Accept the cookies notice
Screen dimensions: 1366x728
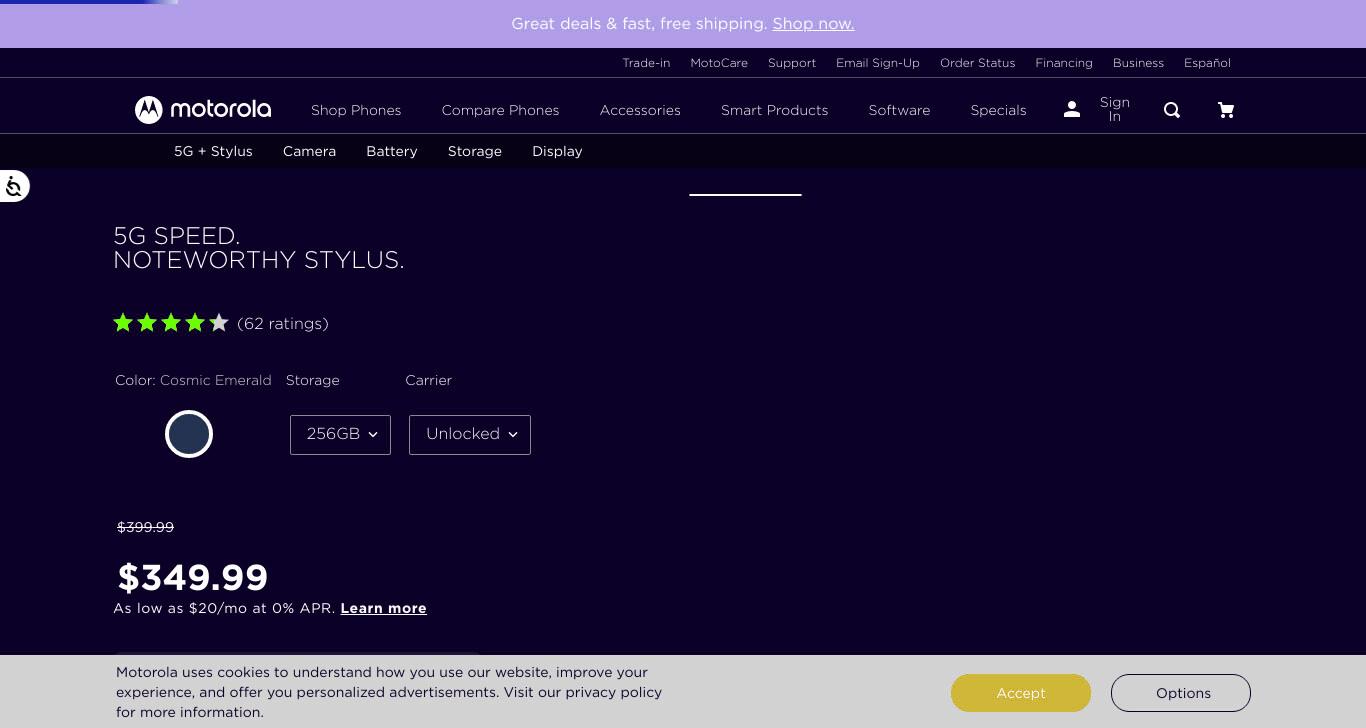[x=1021, y=693]
